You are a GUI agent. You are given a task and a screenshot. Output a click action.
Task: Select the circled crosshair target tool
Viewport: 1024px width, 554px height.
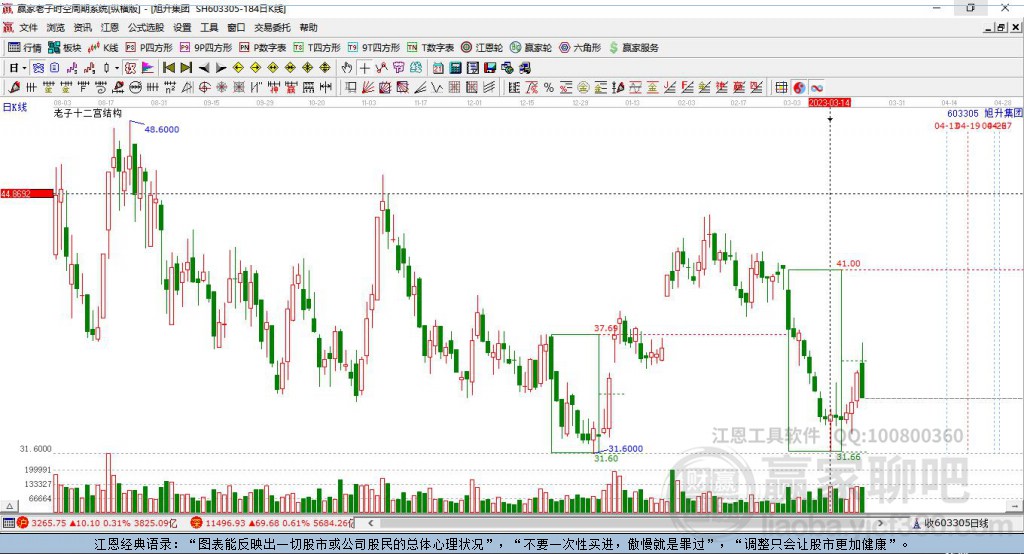click(x=204, y=88)
